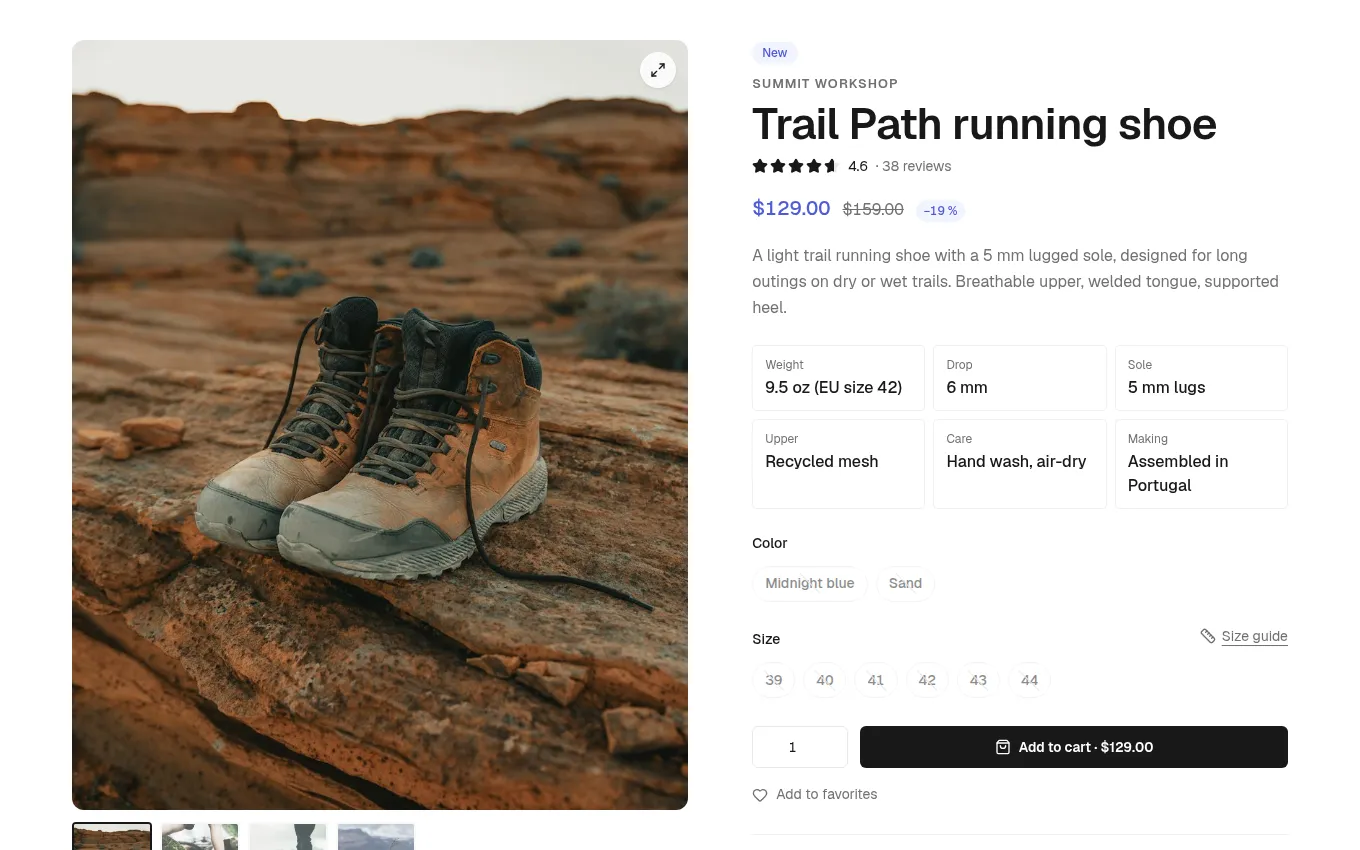Viewport: 1360px width, 850px height.
Task: Choose size 40
Action: [x=825, y=680]
